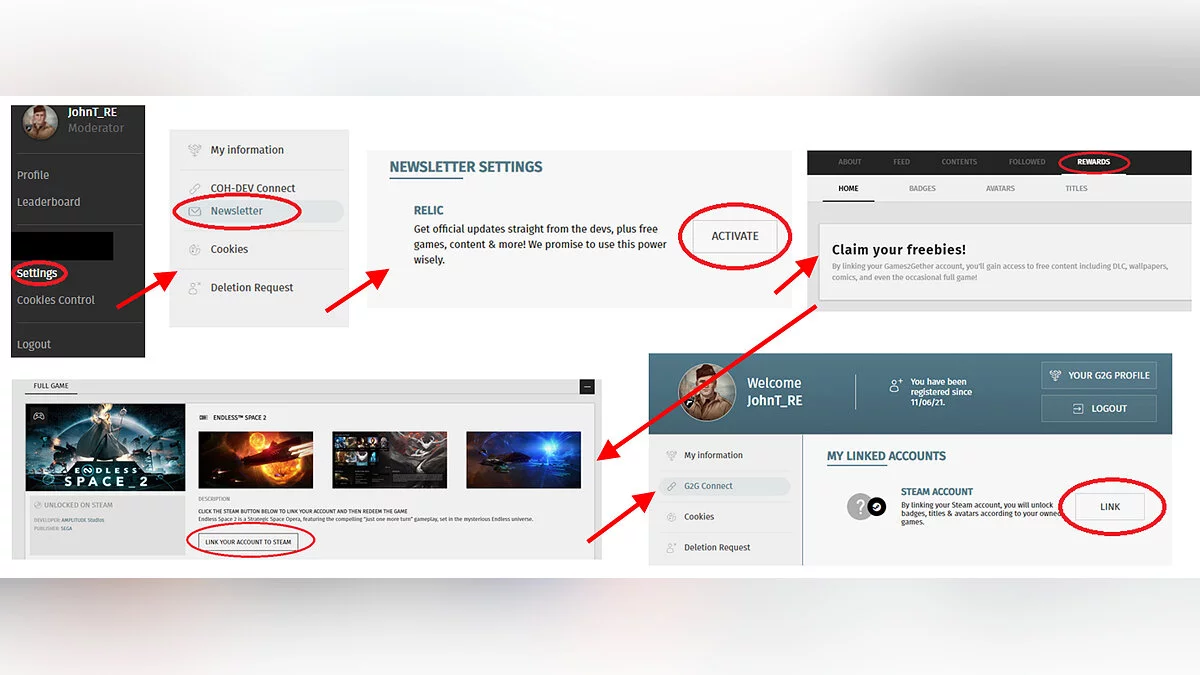Click the chain-link icon beside COH-DEV Connect
The height and width of the screenshot is (675, 1200).
tap(195, 188)
